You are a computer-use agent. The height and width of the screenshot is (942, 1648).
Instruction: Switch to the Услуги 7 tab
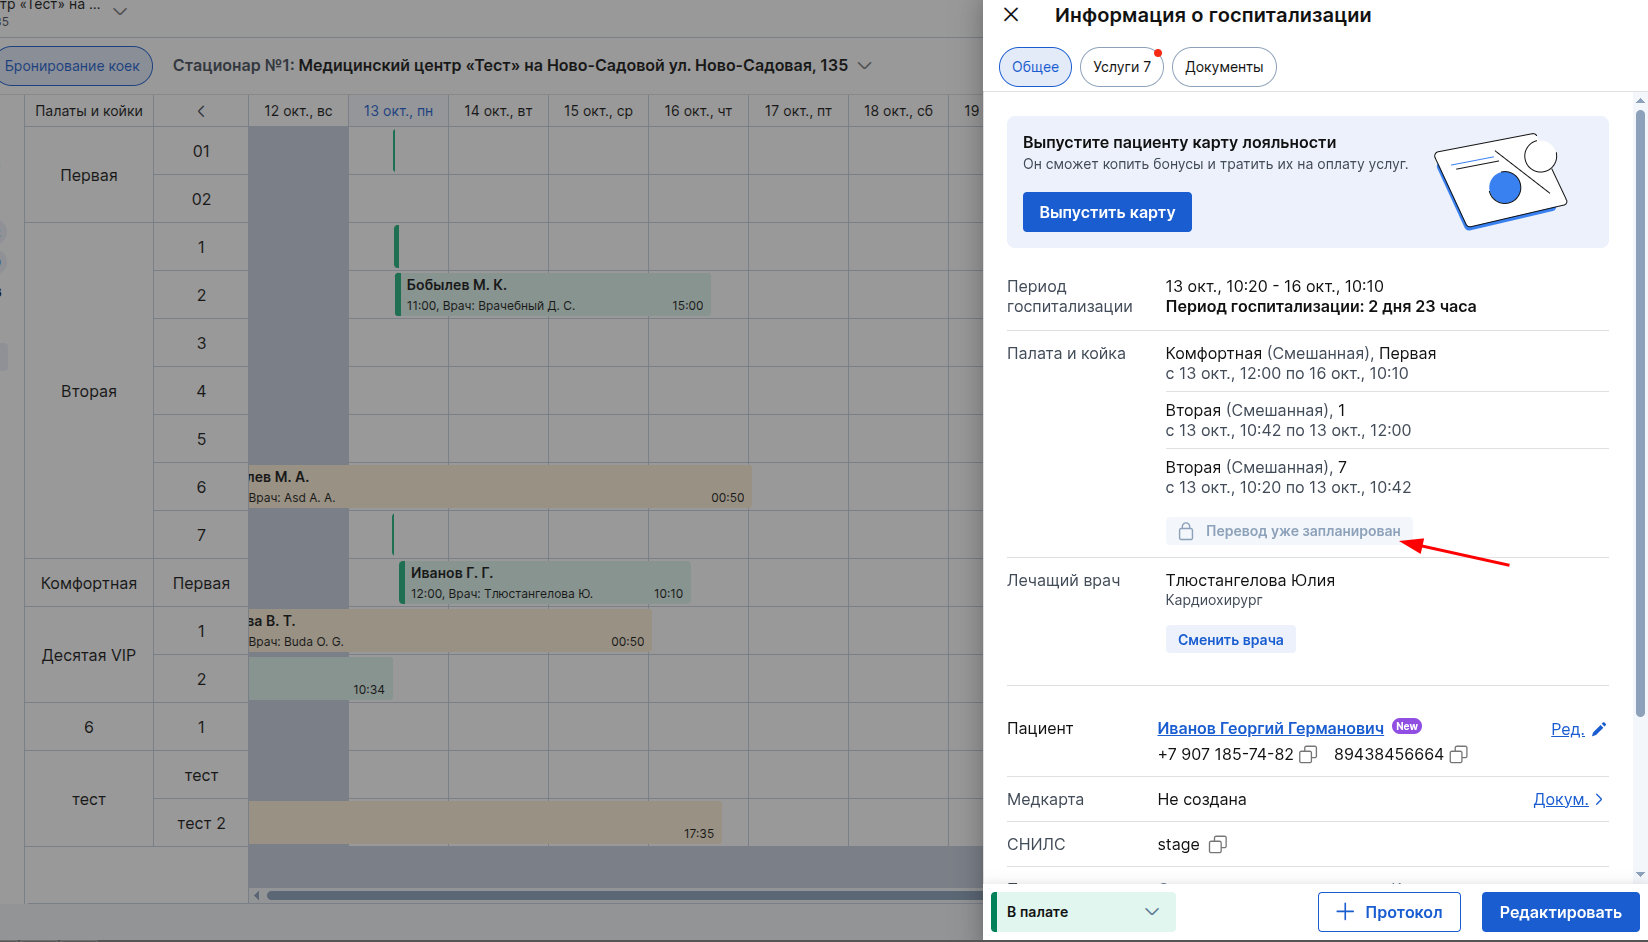click(x=1121, y=67)
